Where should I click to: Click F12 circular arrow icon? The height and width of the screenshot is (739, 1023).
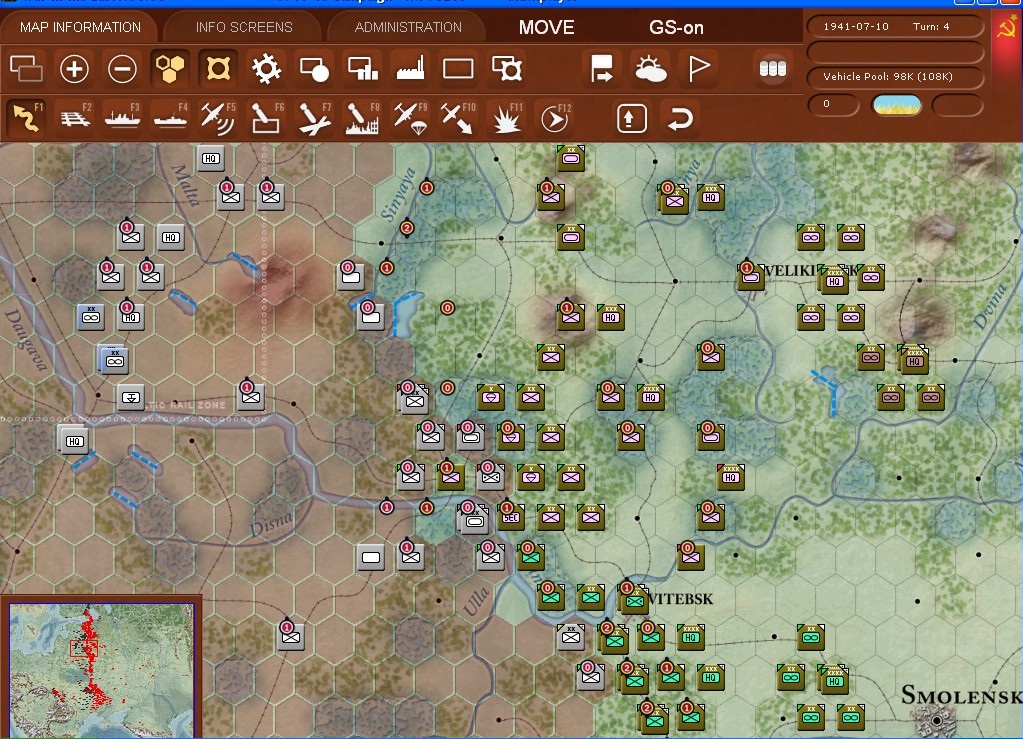click(555, 118)
